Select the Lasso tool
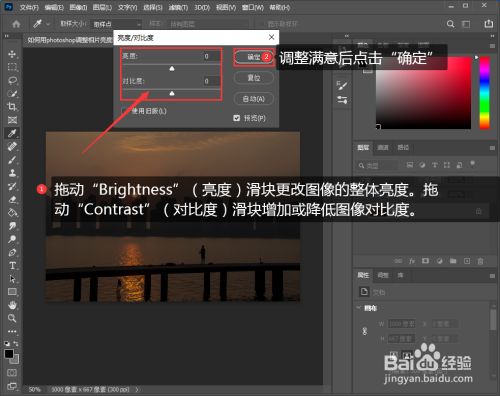Screen dimensions: 500x396 [x=12, y=80]
